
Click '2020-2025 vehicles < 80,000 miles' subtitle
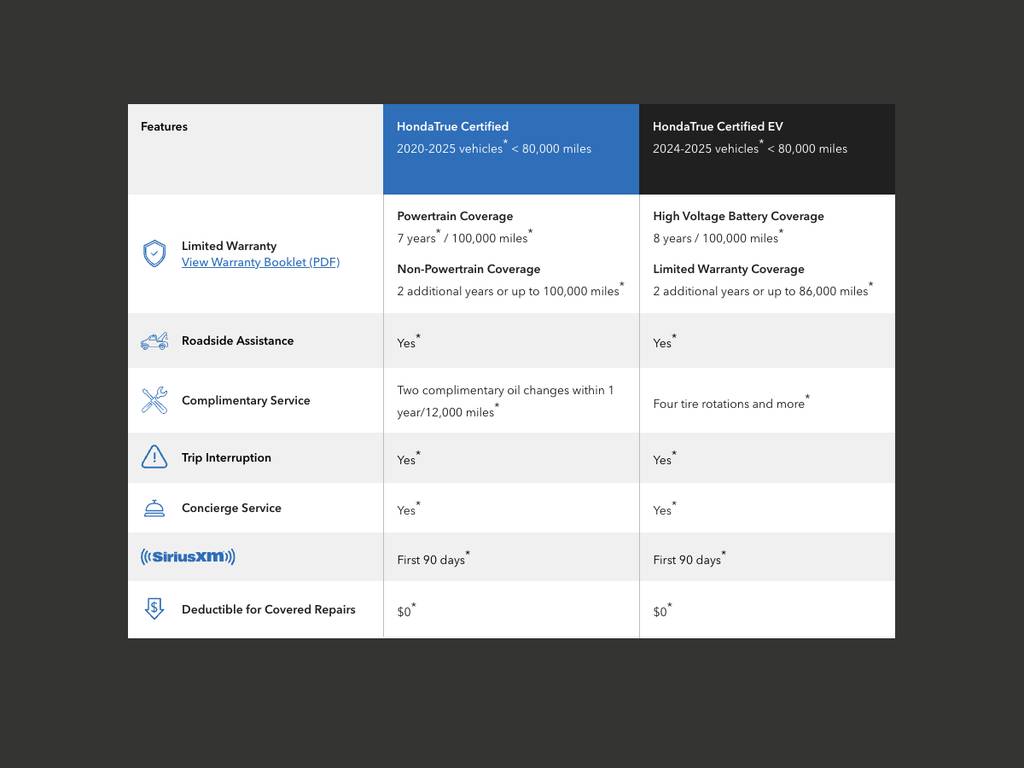pos(494,148)
